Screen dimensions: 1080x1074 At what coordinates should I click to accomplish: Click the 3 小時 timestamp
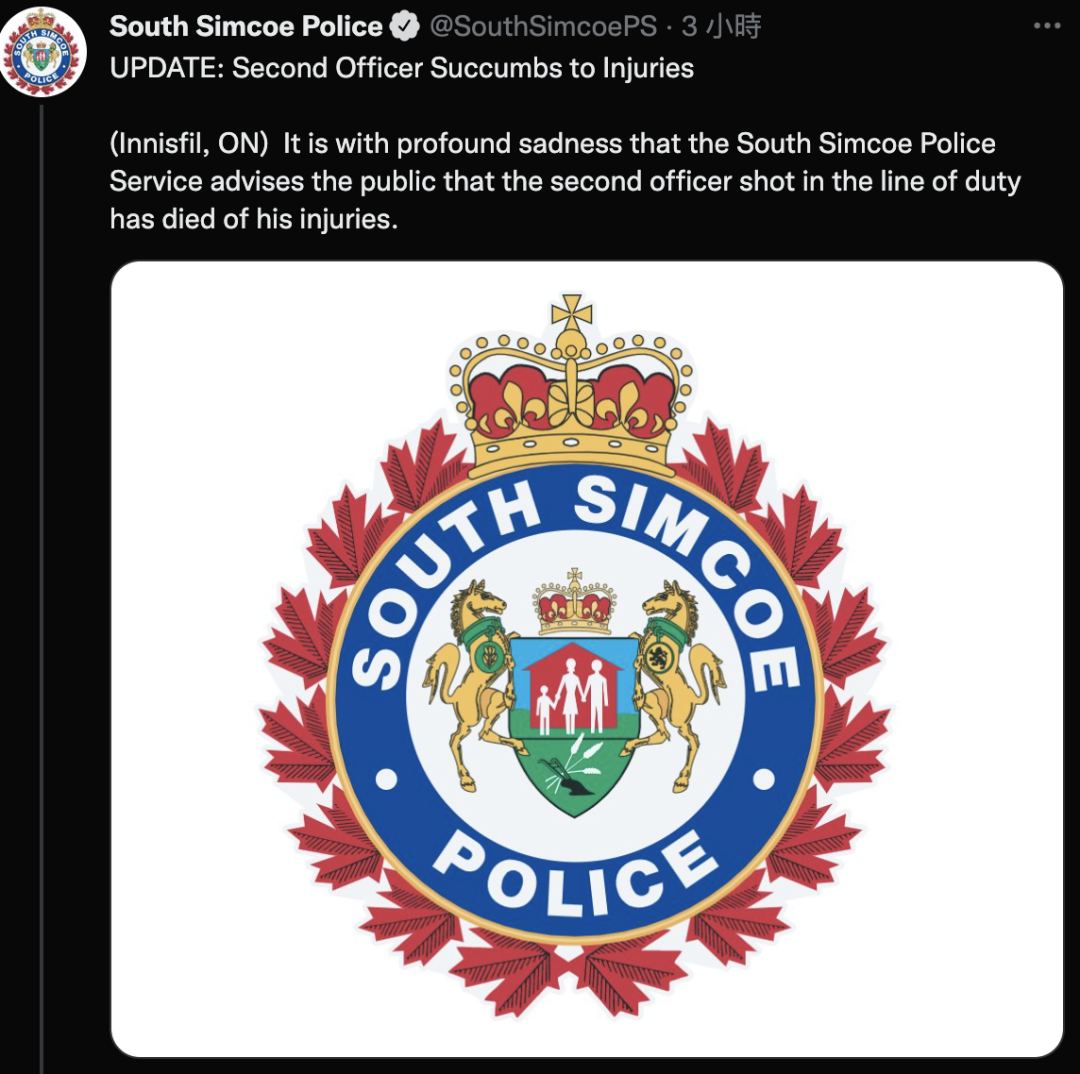pyautogui.click(x=721, y=26)
